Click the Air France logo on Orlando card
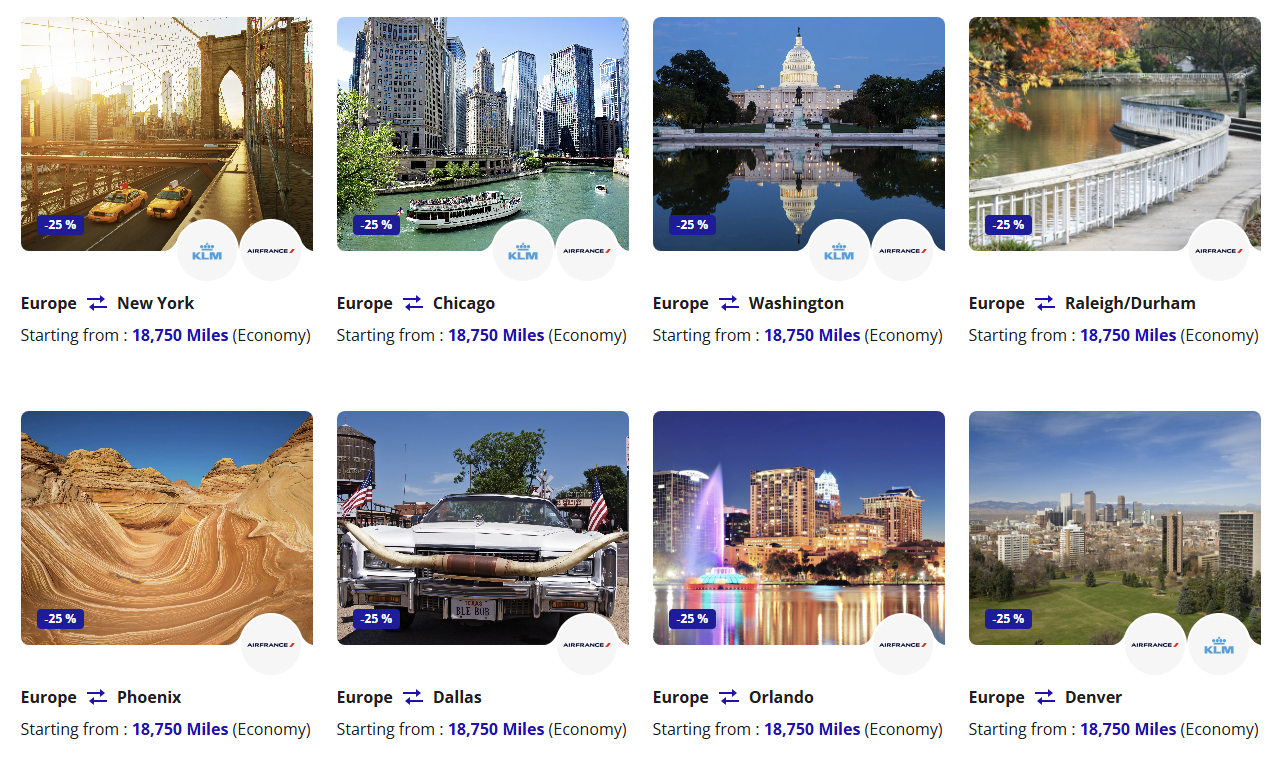The height and width of the screenshot is (776, 1286). click(903, 645)
